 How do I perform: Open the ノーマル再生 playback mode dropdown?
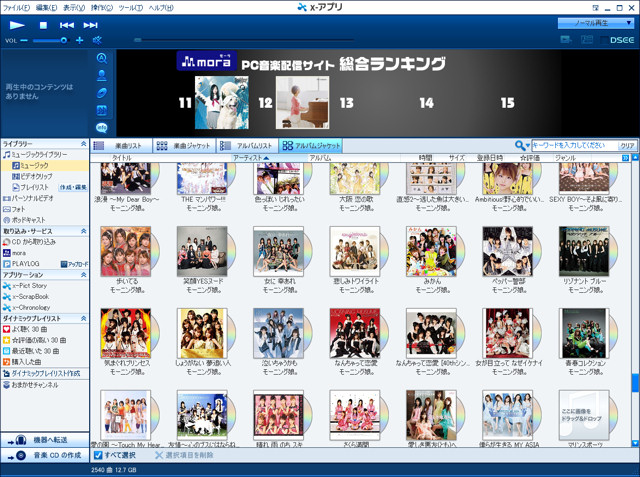596,23
